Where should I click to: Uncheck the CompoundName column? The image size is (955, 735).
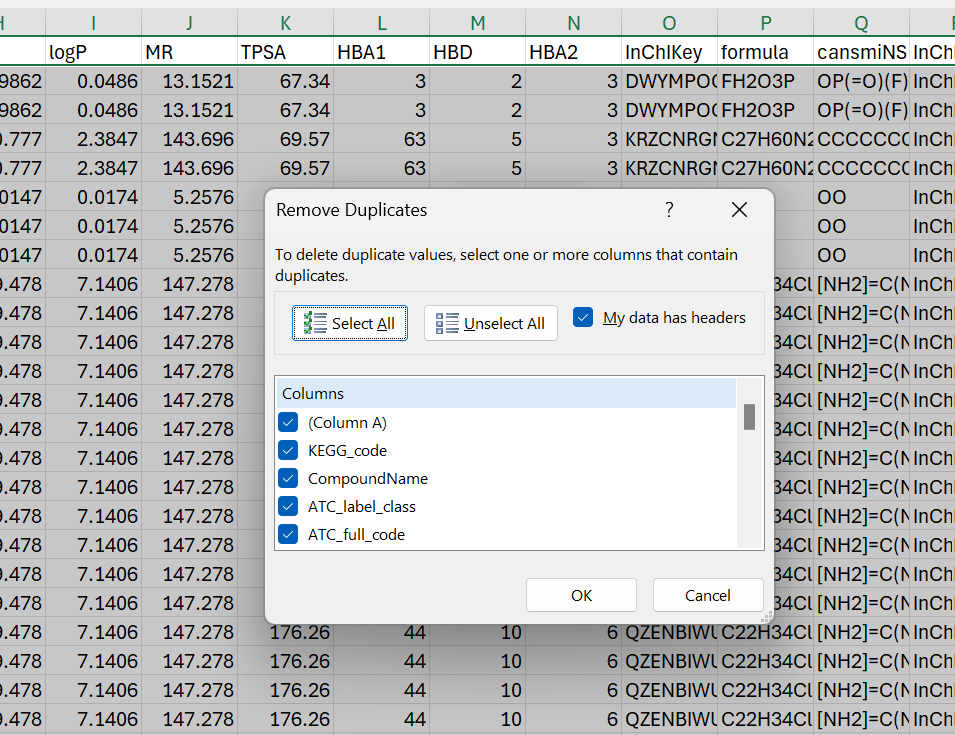[x=288, y=478]
